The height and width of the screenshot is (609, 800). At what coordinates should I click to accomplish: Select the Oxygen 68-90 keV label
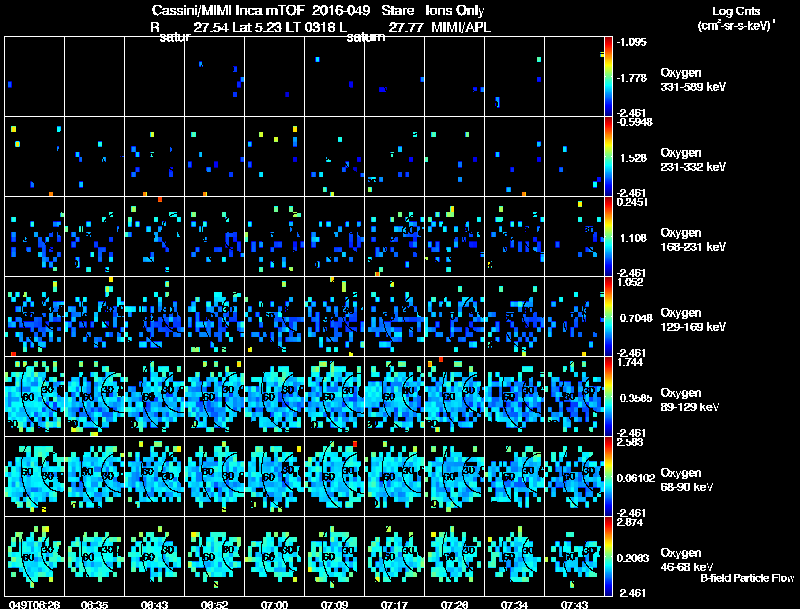coord(687,480)
